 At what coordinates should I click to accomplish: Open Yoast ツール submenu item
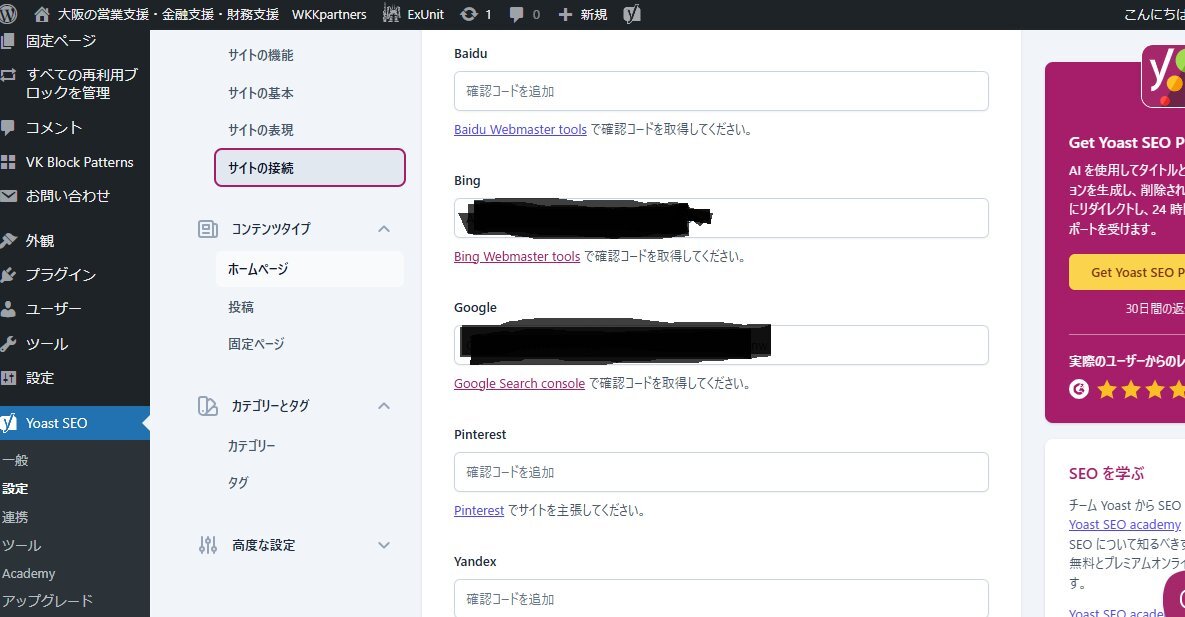click(x=22, y=546)
